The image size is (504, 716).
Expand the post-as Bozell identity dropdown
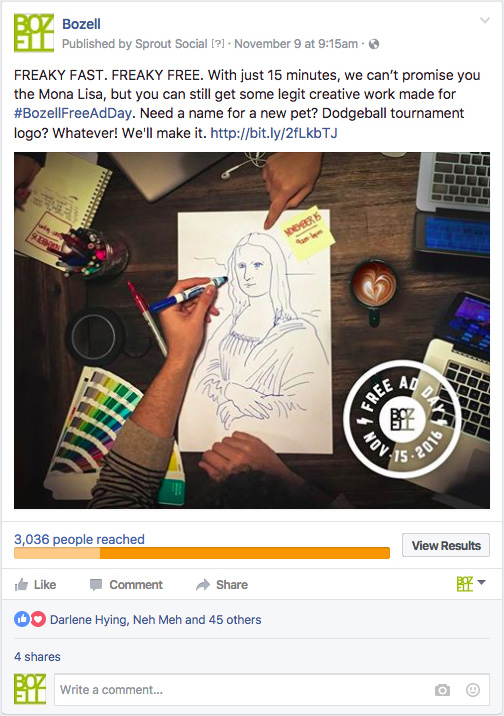click(x=471, y=584)
